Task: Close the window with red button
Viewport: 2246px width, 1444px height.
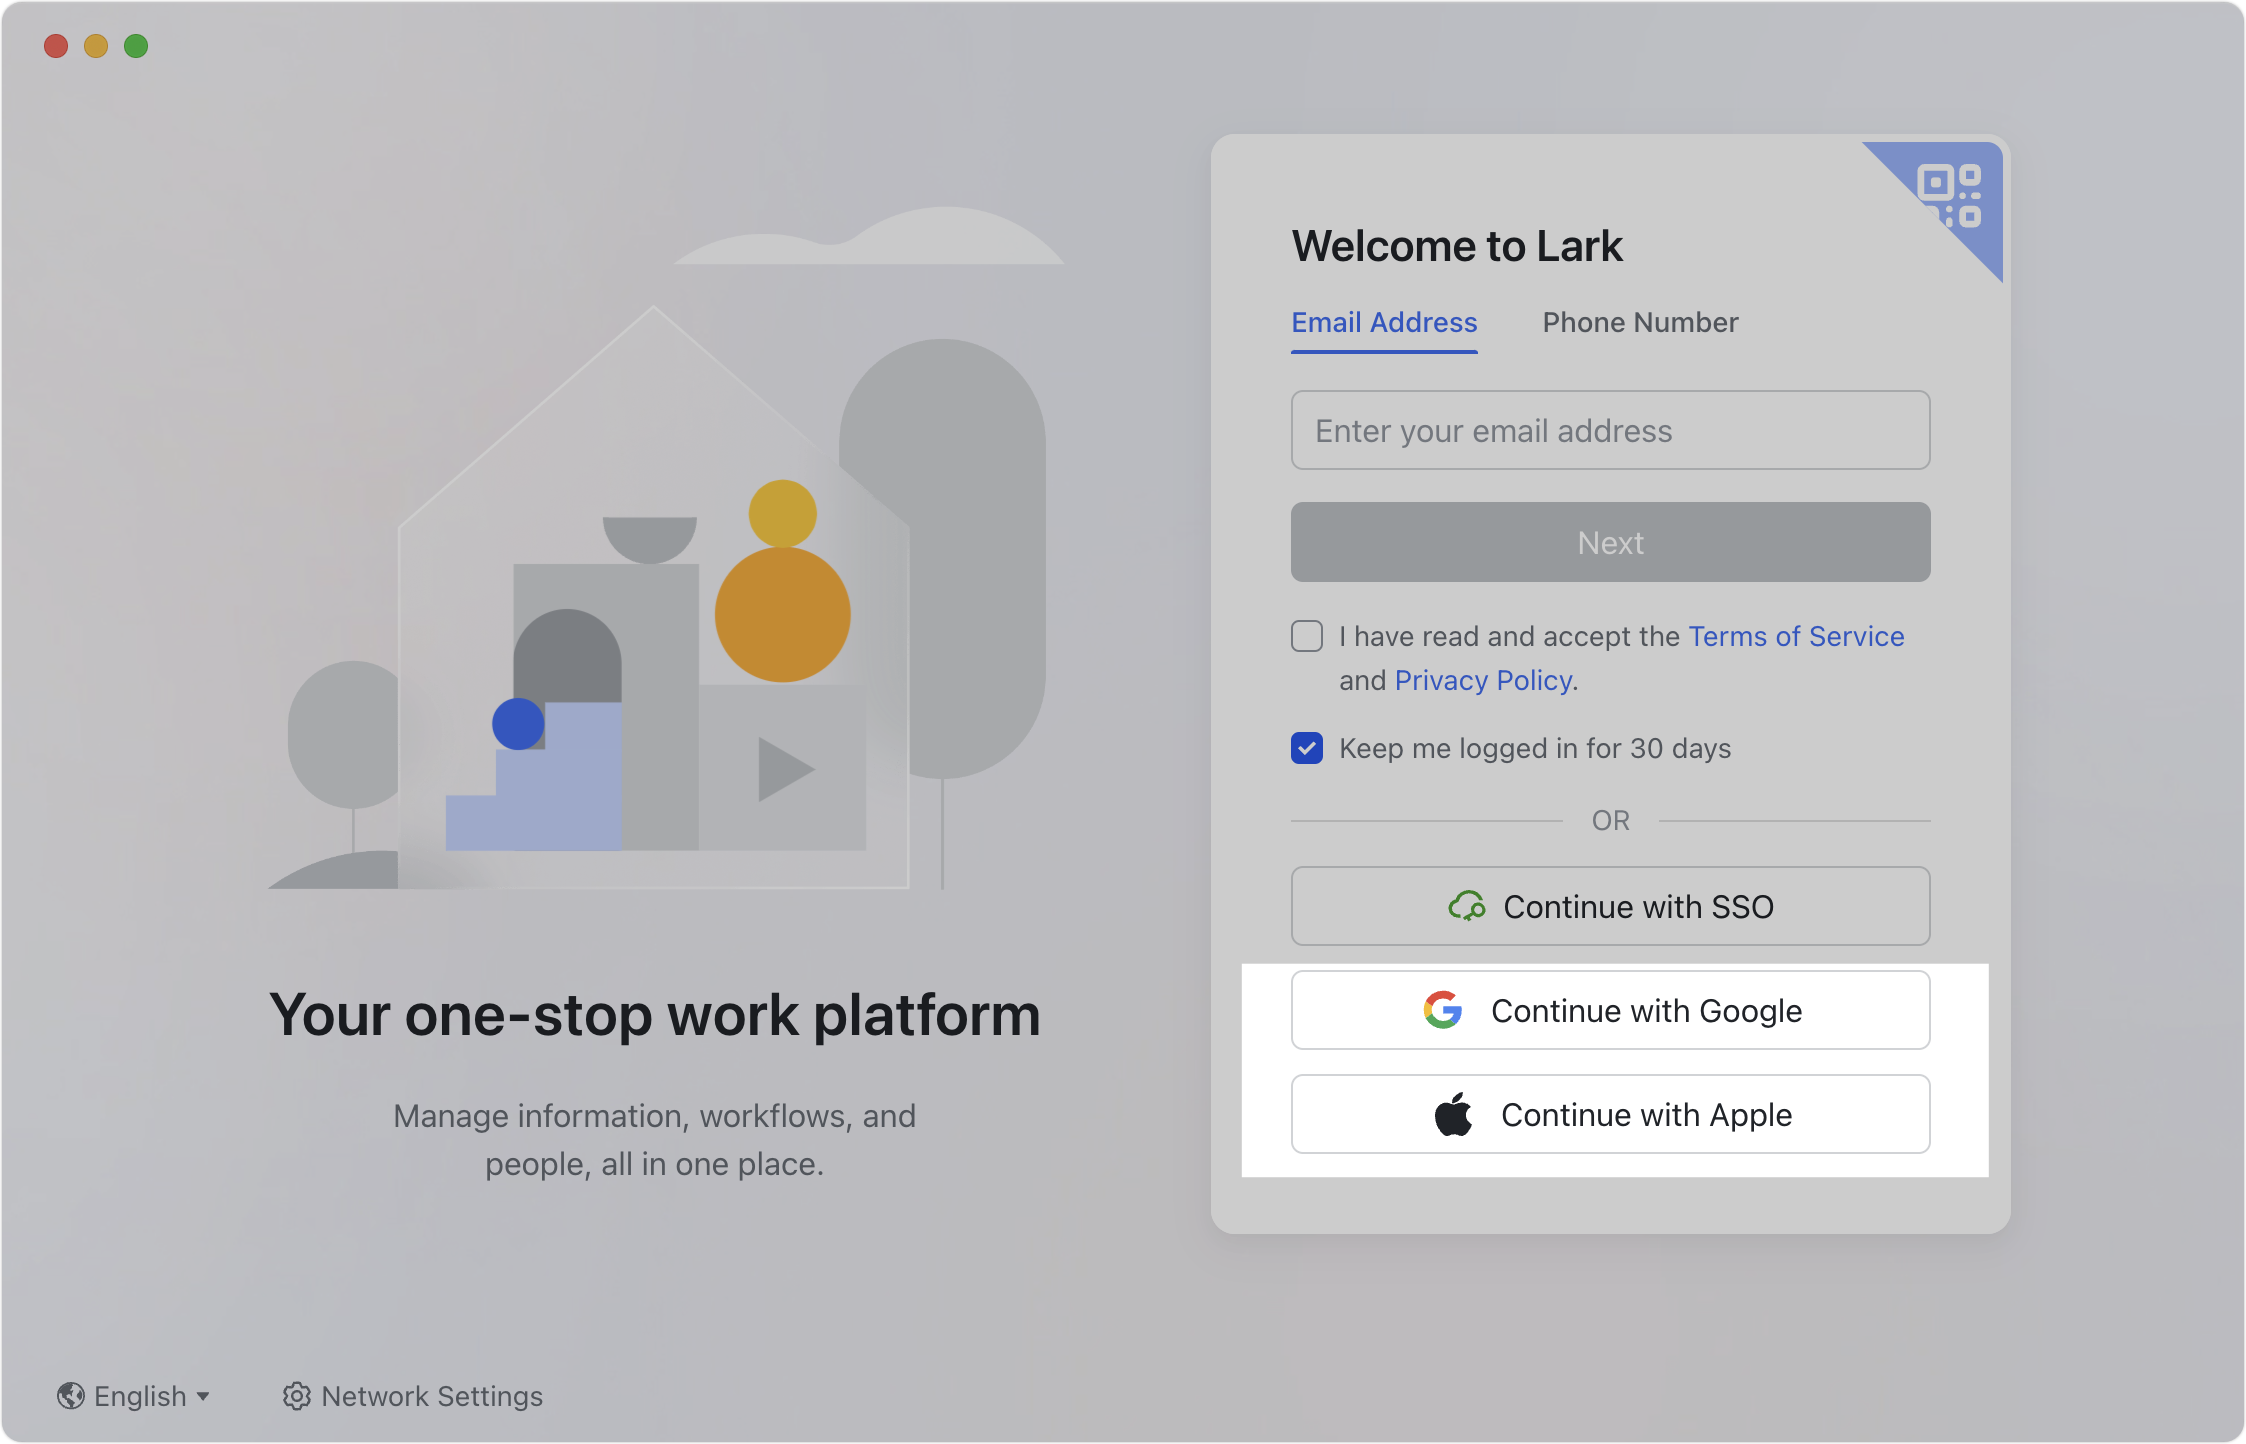Action: (56, 46)
